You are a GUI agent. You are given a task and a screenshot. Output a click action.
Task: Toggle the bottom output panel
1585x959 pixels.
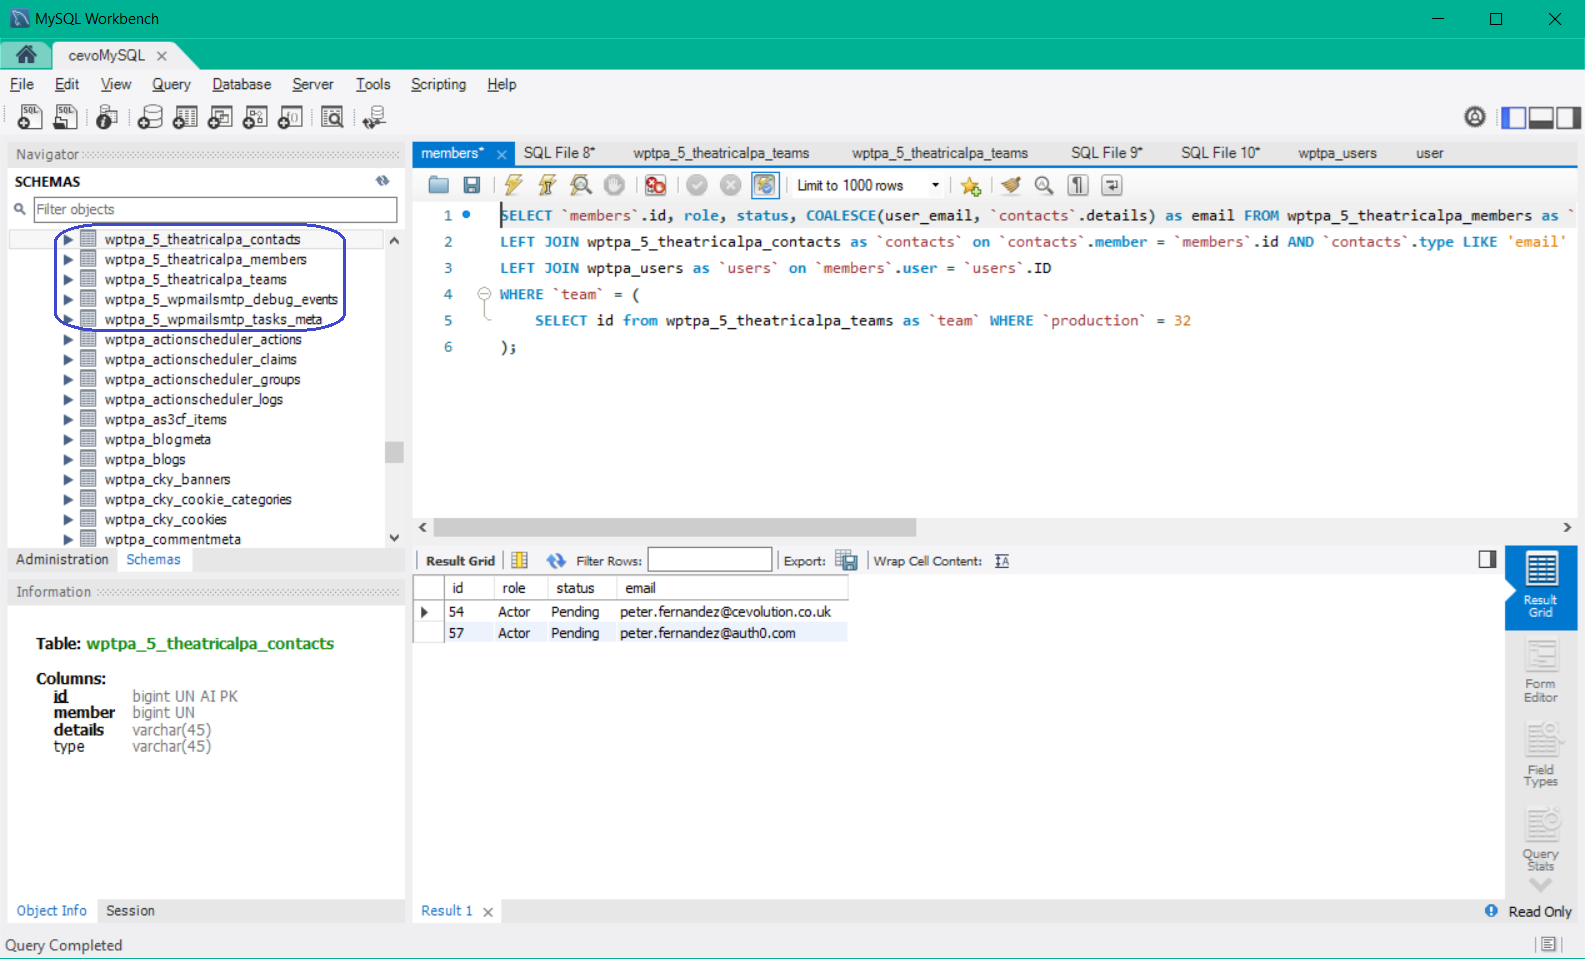tap(1541, 118)
